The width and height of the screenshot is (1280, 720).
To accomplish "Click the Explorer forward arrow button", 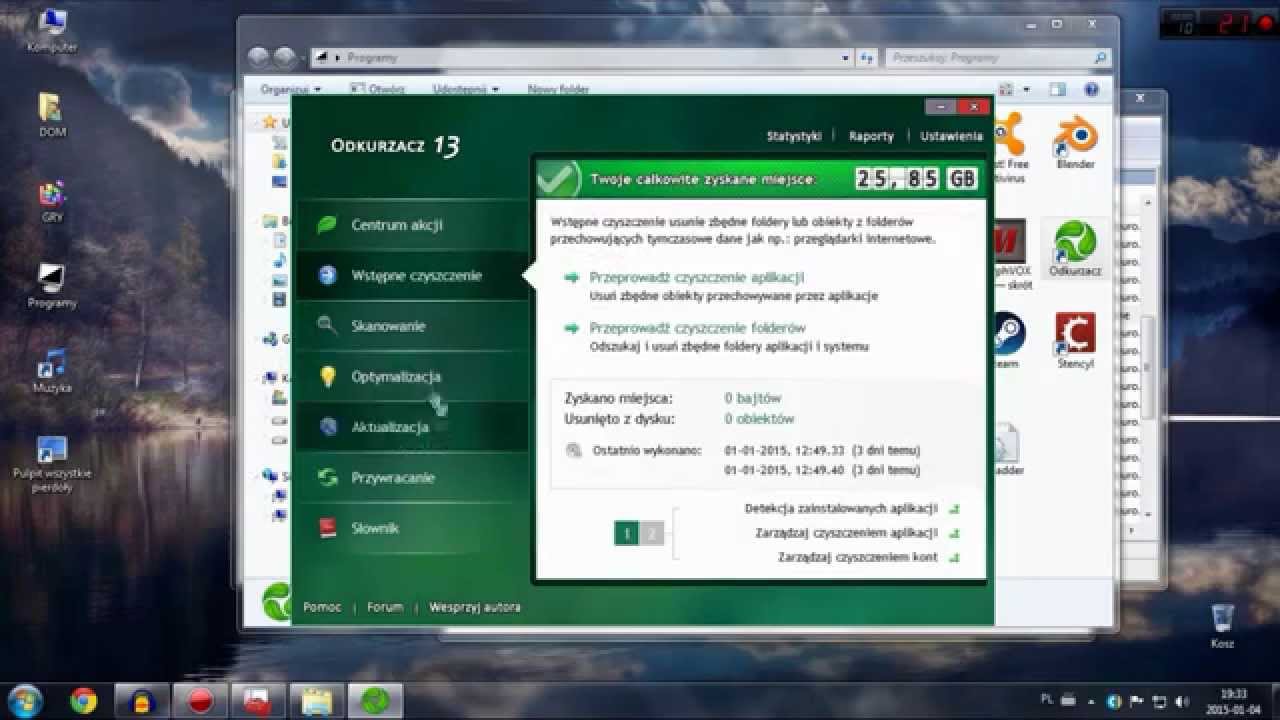I will pyautogui.click(x=284, y=57).
